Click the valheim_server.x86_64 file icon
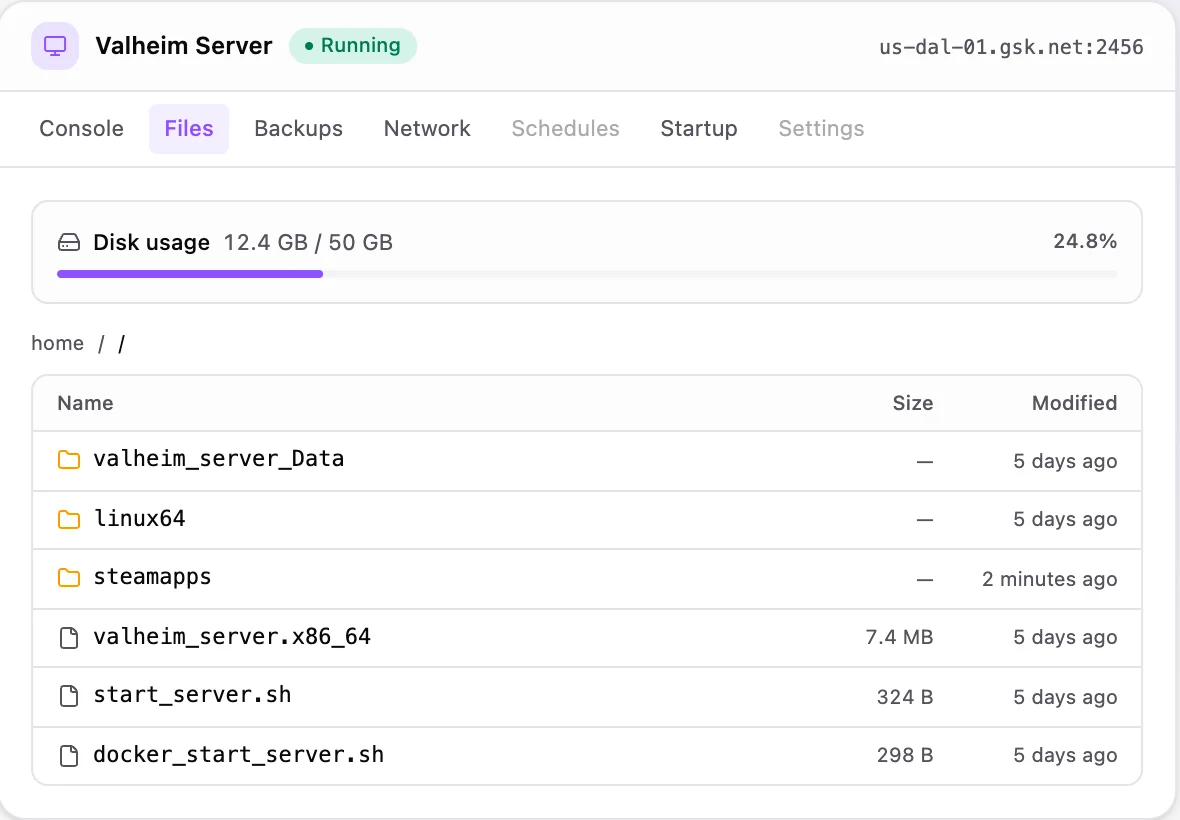 click(x=68, y=637)
